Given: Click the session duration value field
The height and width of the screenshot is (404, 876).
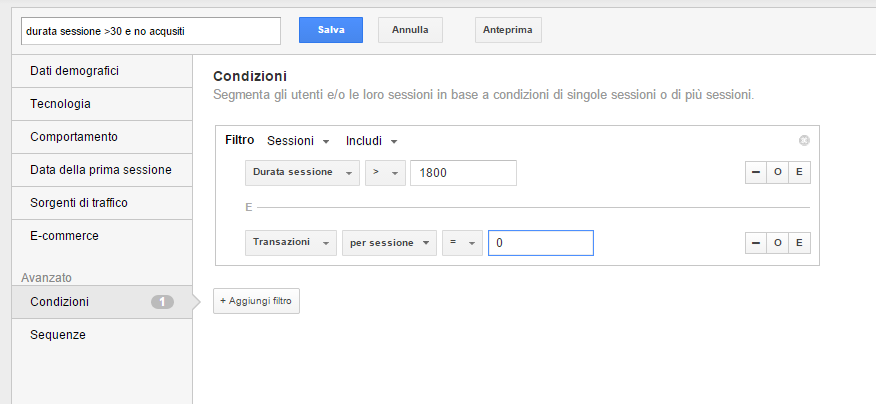Looking at the screenshot, I should [463, 173].
